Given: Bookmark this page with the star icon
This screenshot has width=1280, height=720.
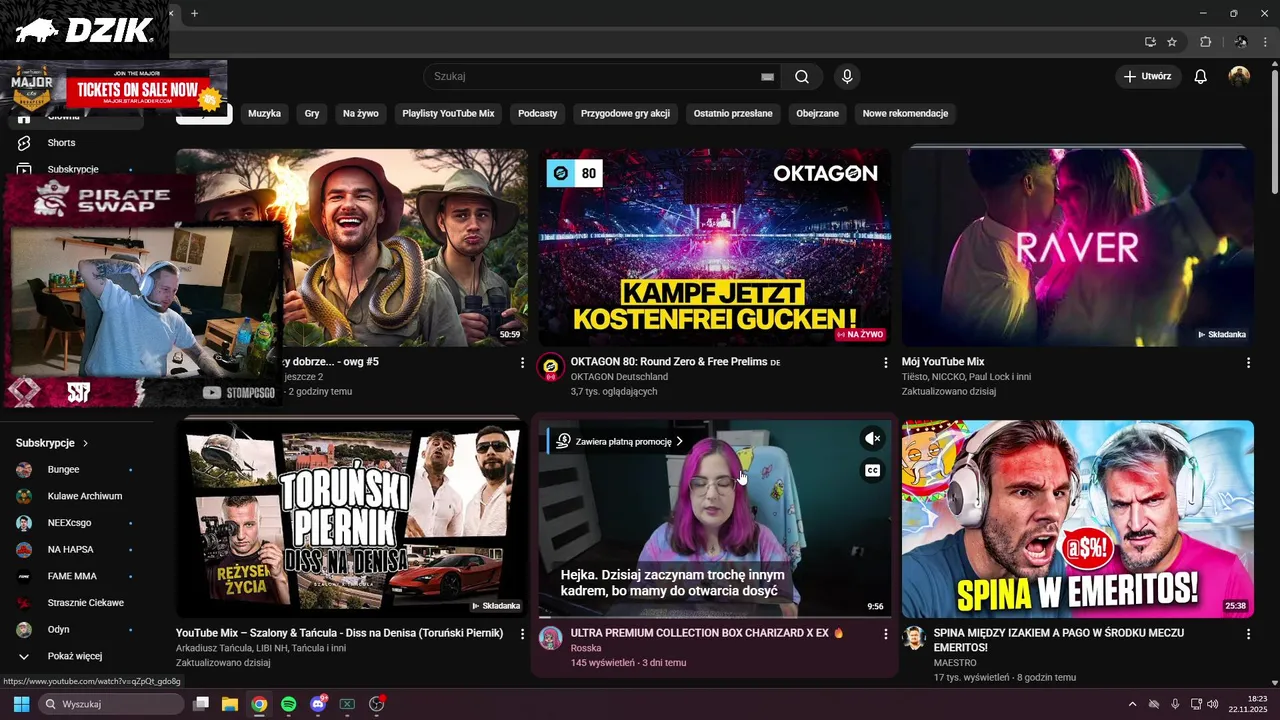Looking at the screenshot, I should point(1172,42).
